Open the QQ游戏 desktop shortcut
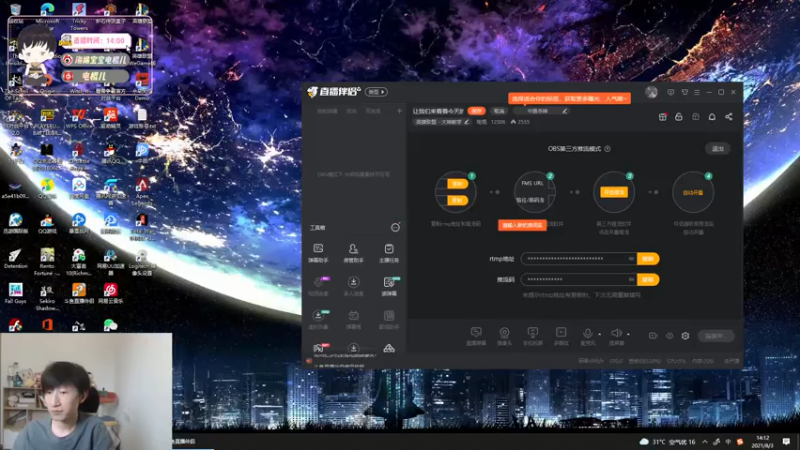 click(x=47, y=223)
